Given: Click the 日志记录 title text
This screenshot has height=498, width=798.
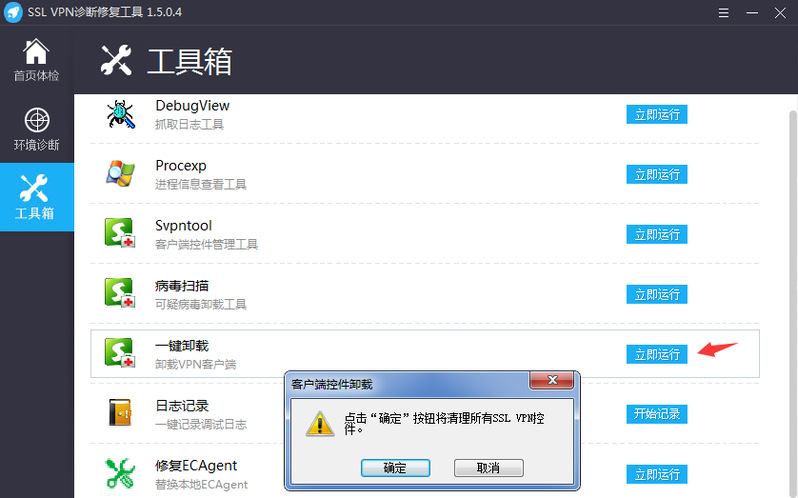Looking at the screenshot, I should (x=182, y=406).
